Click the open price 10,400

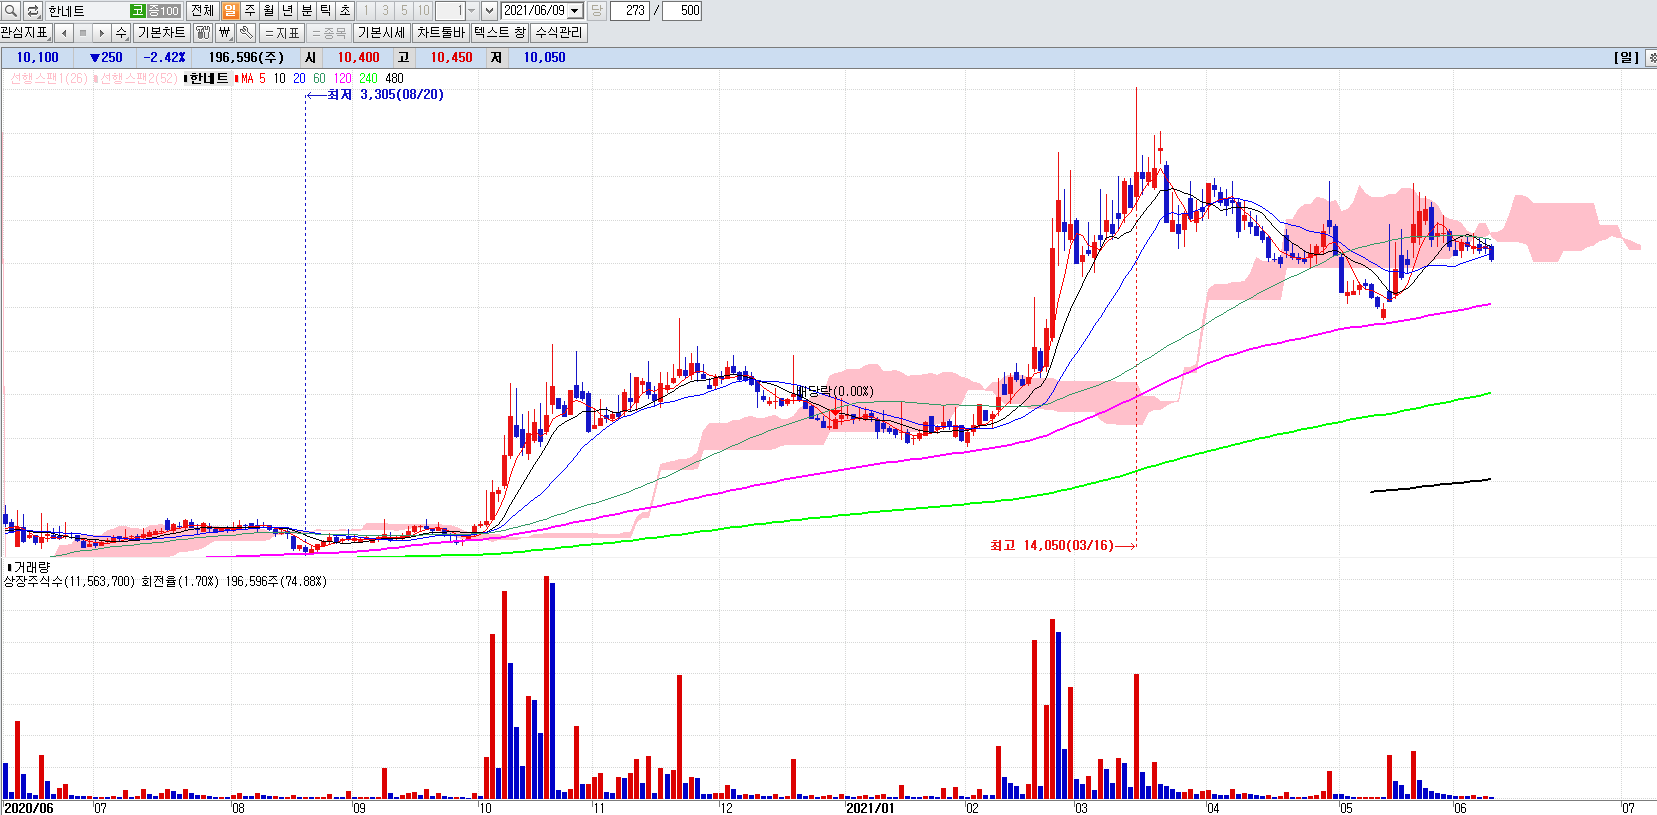pyautogui.click(x=358, y=58)
